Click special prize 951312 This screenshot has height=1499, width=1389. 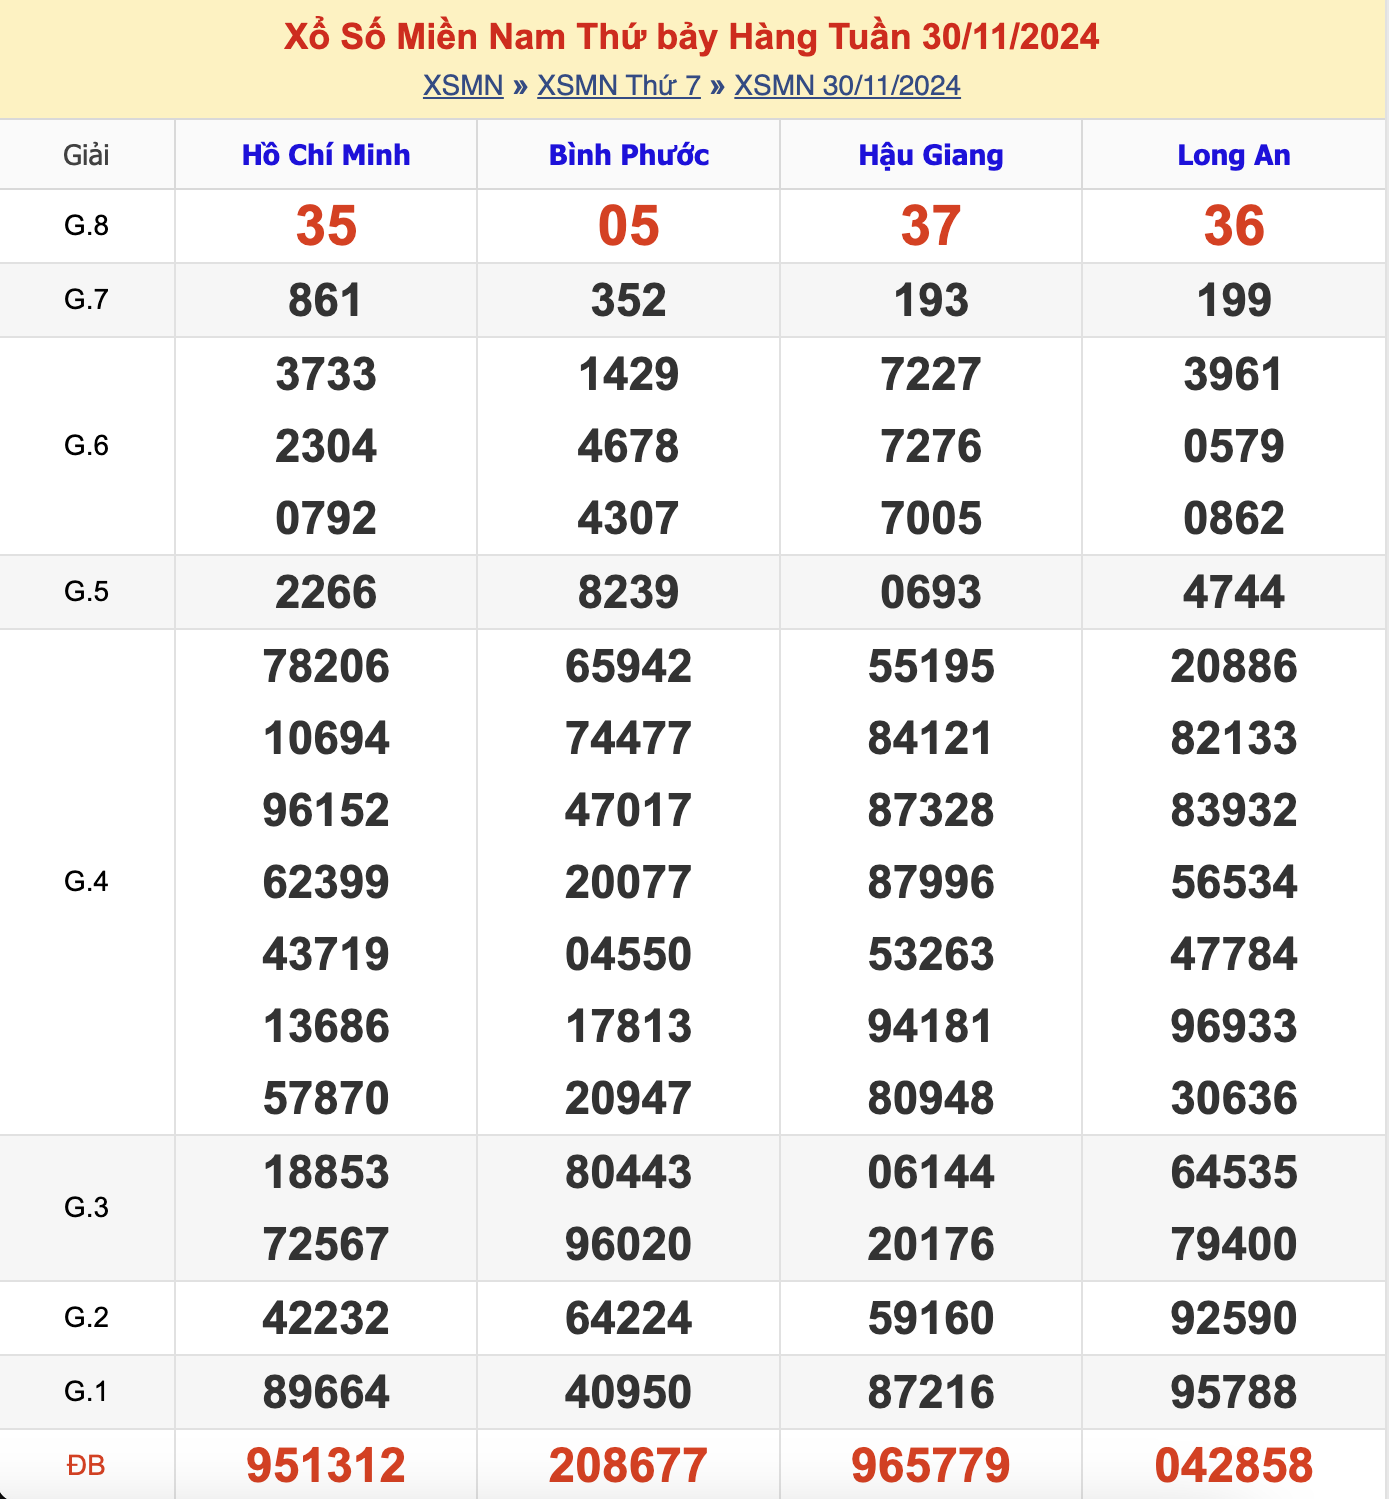326,1466
